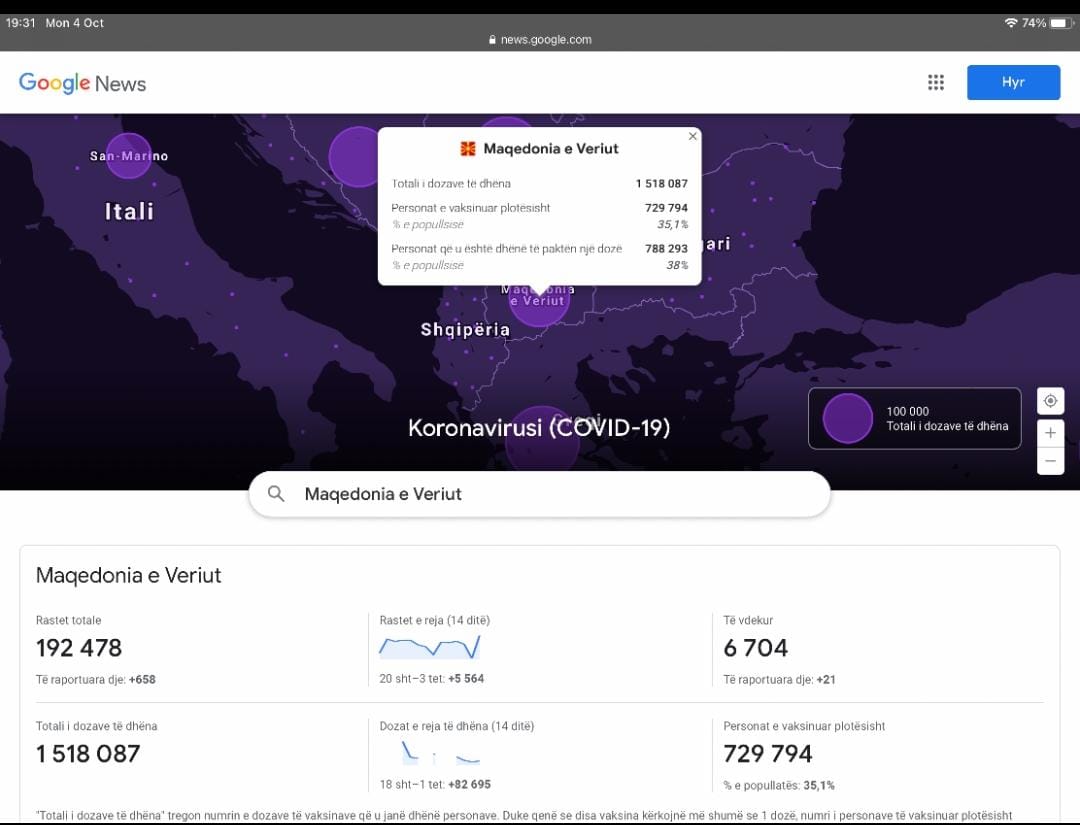Click the new cases 14-day sparkline chart

click(x=430, y=648)
